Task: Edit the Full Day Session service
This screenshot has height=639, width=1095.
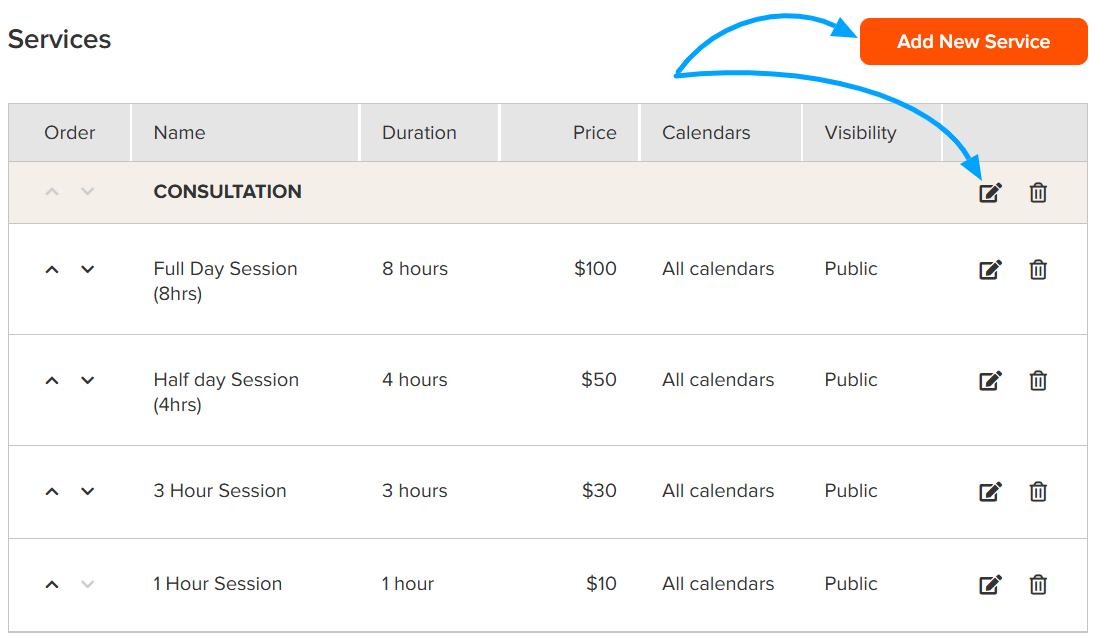Action: point(990,270)
